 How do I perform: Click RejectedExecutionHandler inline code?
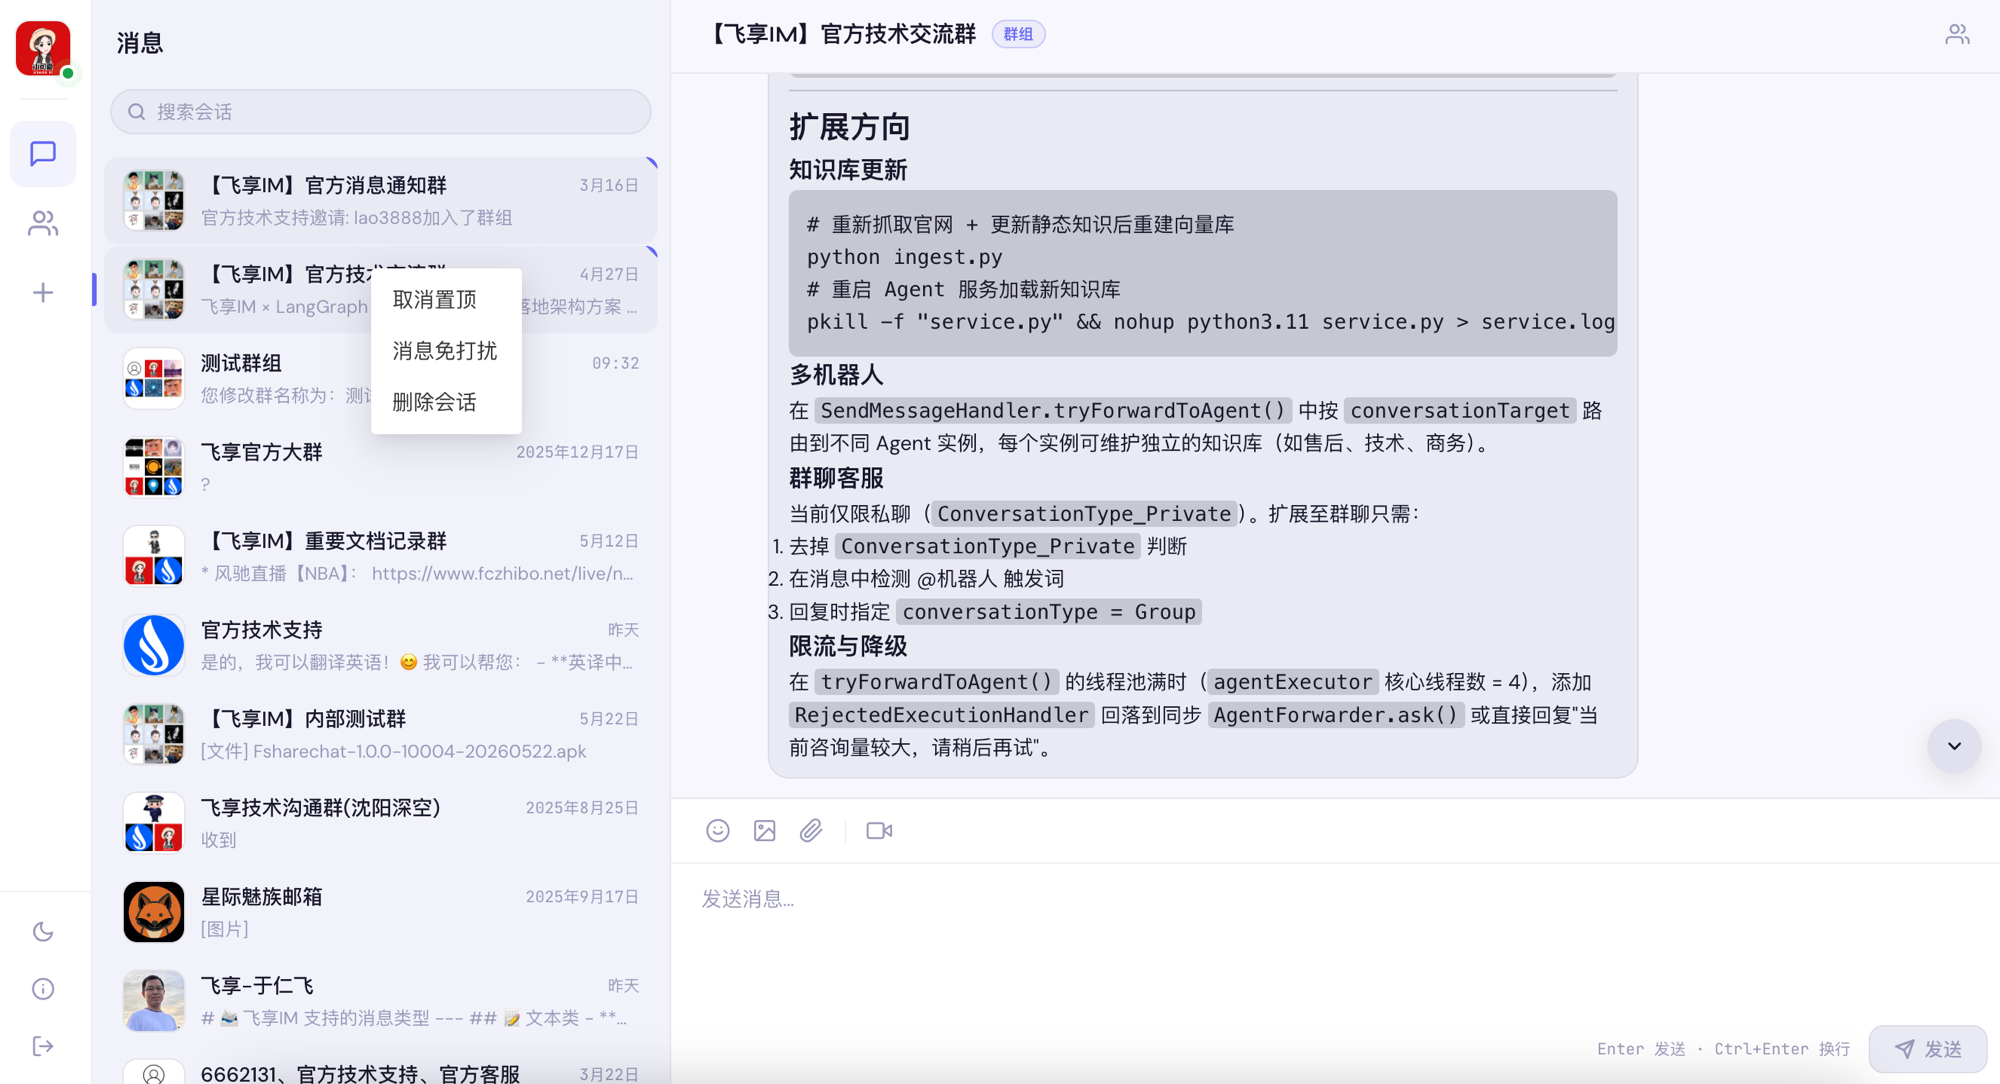coord(941,715)
